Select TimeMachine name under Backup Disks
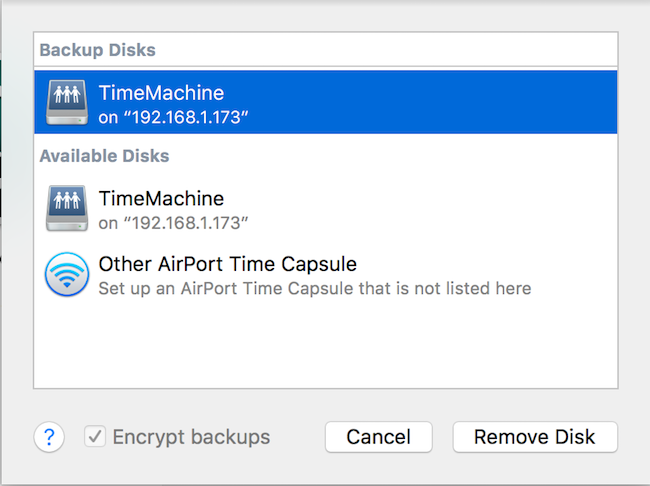This screenshot has height=486, width=650. pyautogui.click(x=161, y=93)
